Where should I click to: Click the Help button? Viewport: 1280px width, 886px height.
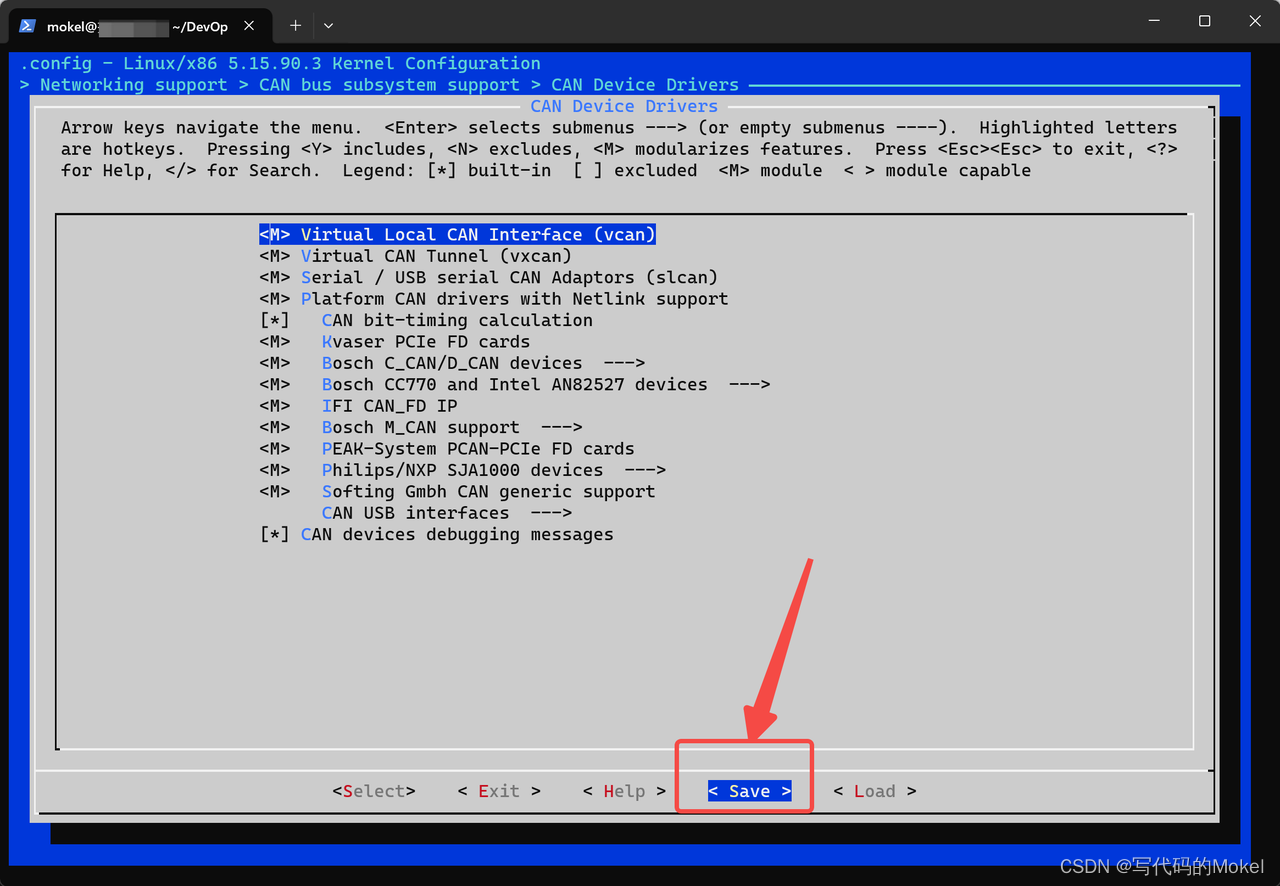tap(624, 790)
